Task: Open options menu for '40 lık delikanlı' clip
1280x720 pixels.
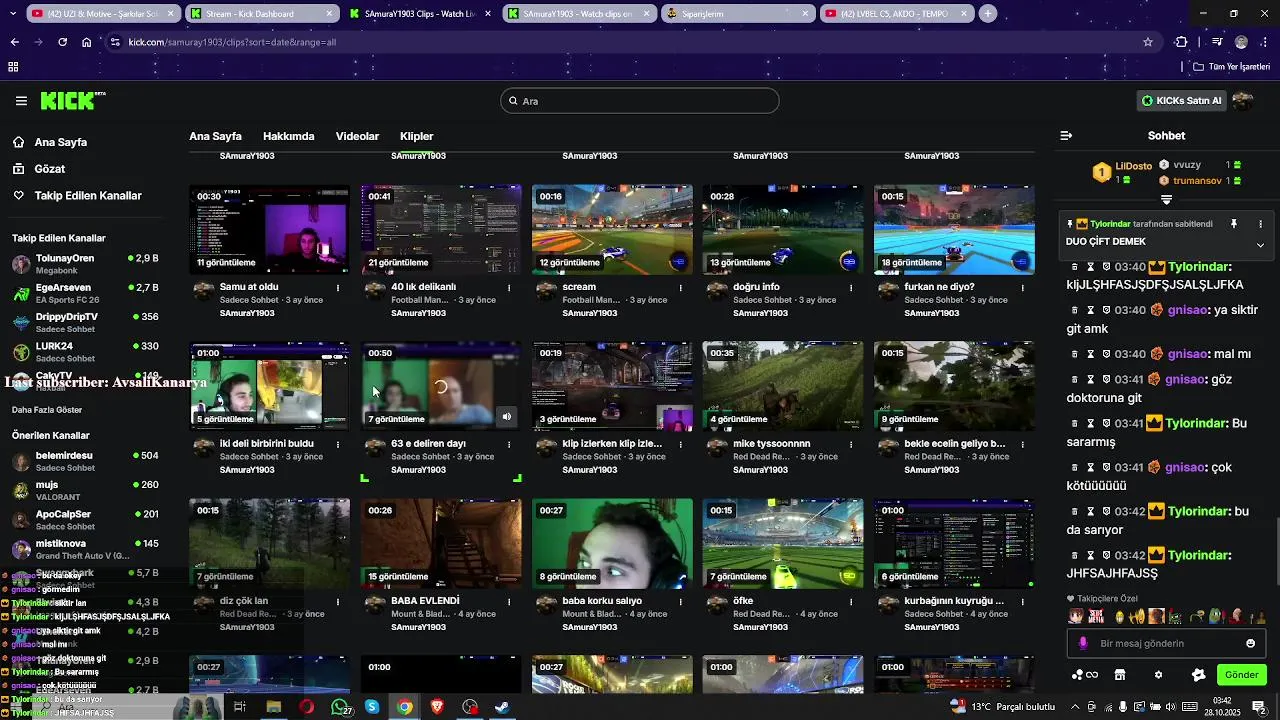Action: click(509, 288)
